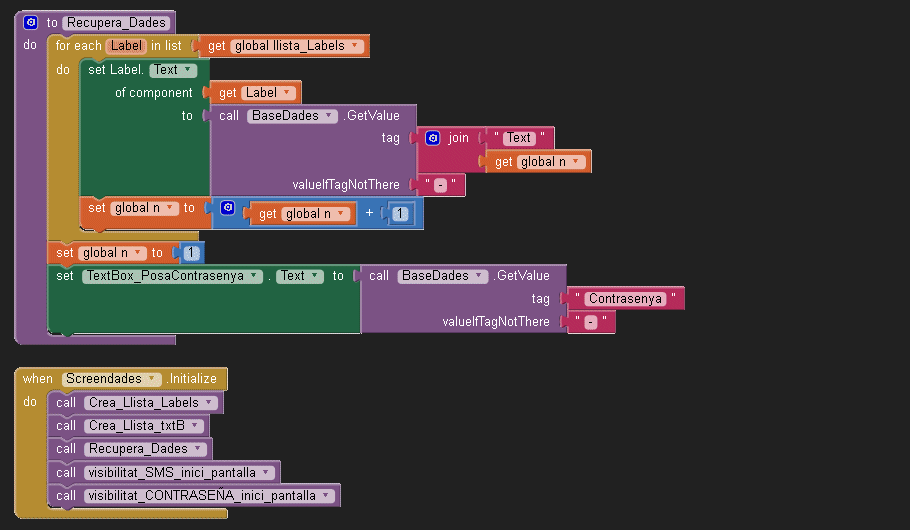Click the number 1 in the addition block
910x530 pixels.
[x=400, y=214]
